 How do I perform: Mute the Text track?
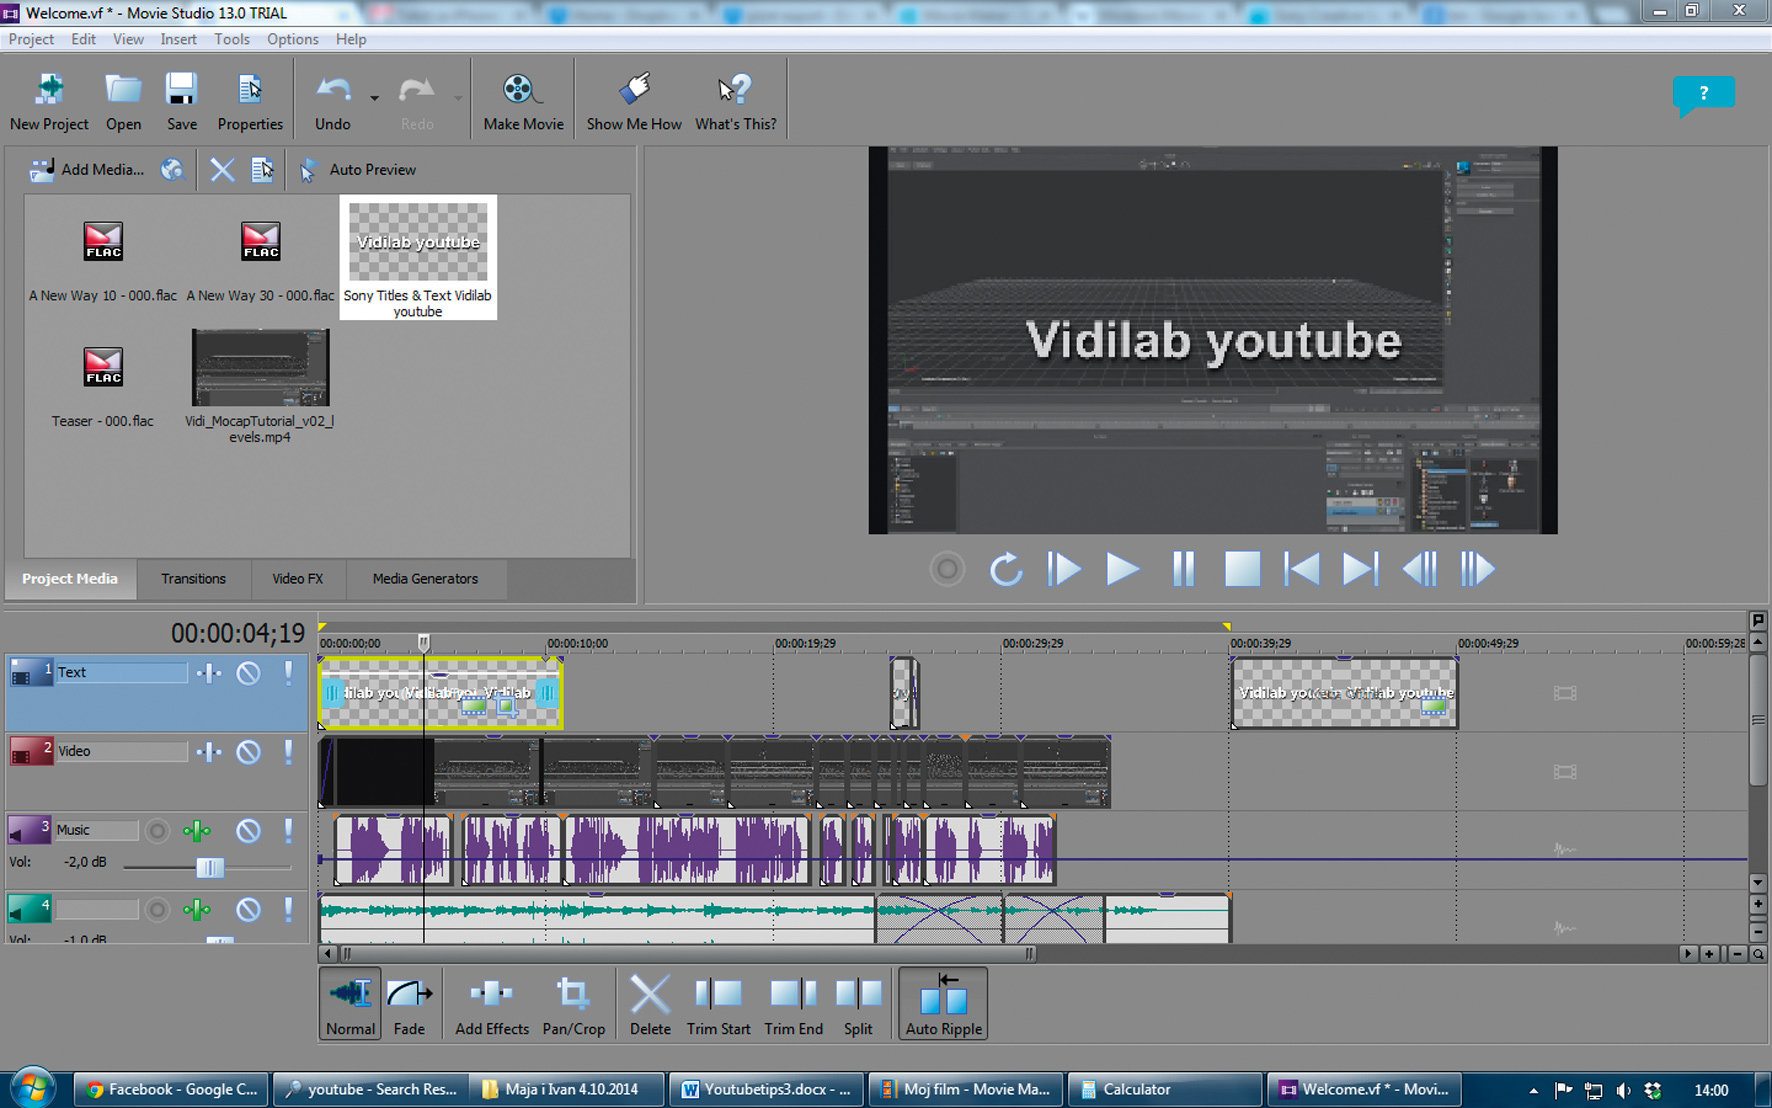[248, 673]
